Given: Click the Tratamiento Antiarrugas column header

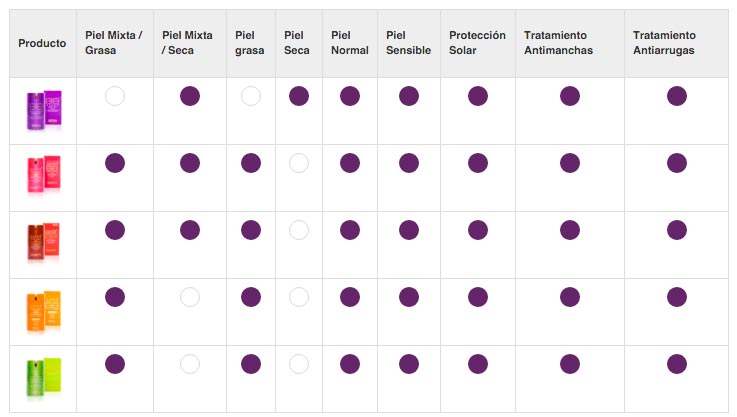Looking at the screenshot, I should 663,43.
